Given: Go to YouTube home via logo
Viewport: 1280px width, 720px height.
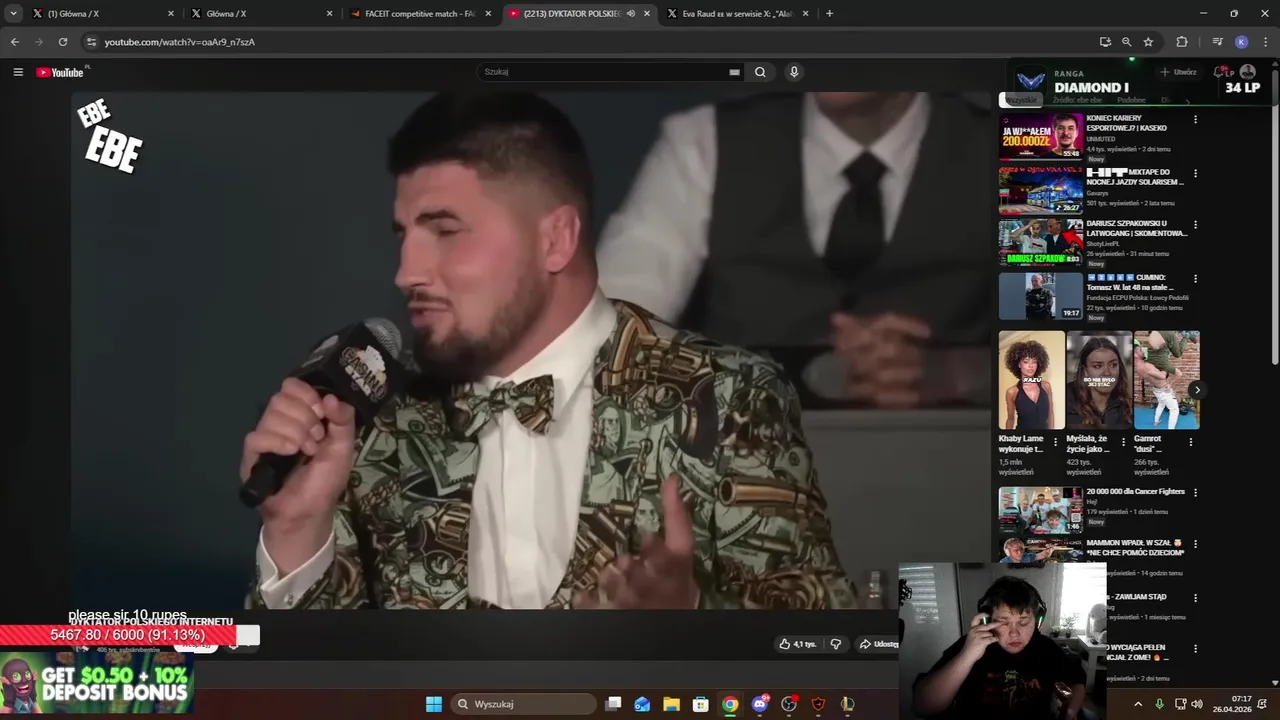Looking at the screenshot, I should click(60, 72).
